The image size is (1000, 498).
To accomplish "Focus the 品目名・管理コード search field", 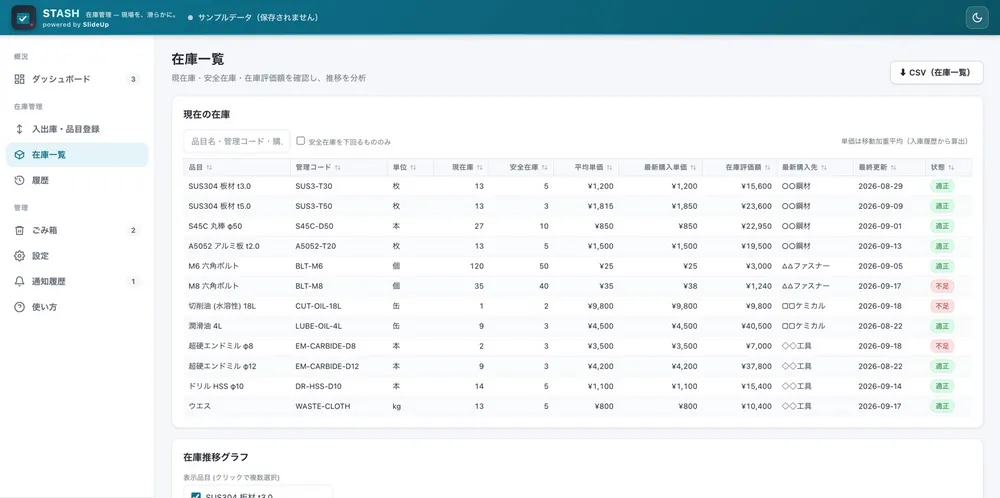I will point(237,141).
